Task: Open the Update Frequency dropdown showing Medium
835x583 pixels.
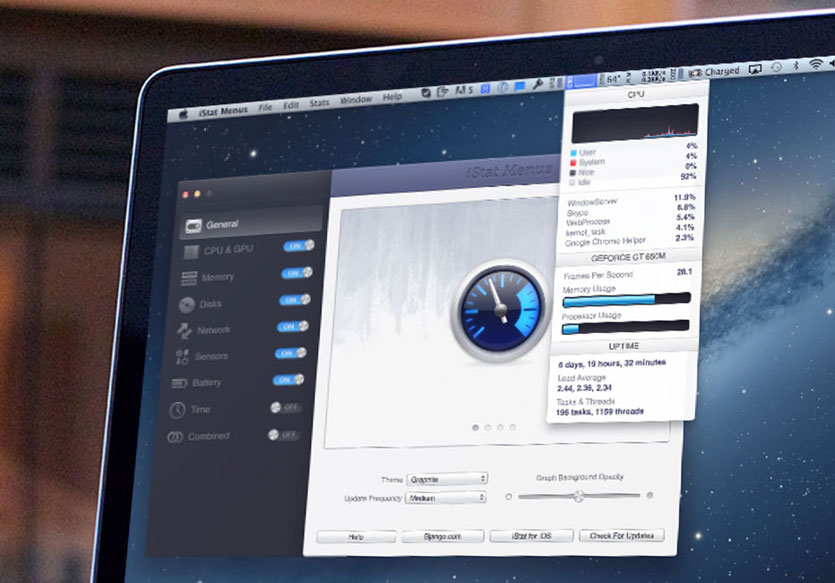Action: (x=446, y=498)
